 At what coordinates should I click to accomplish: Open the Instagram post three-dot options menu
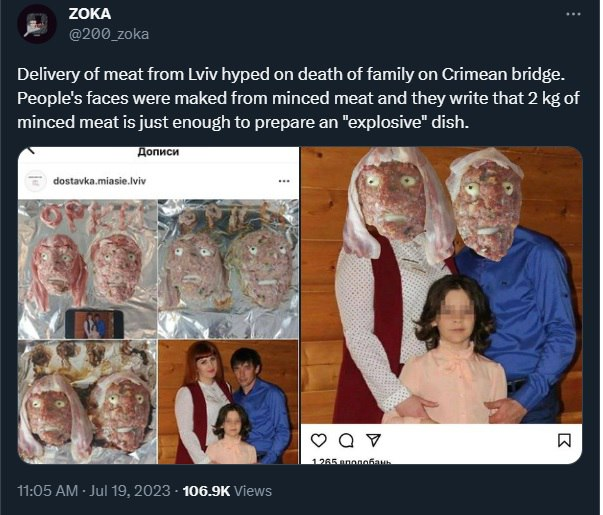click(x=284, y=181)
